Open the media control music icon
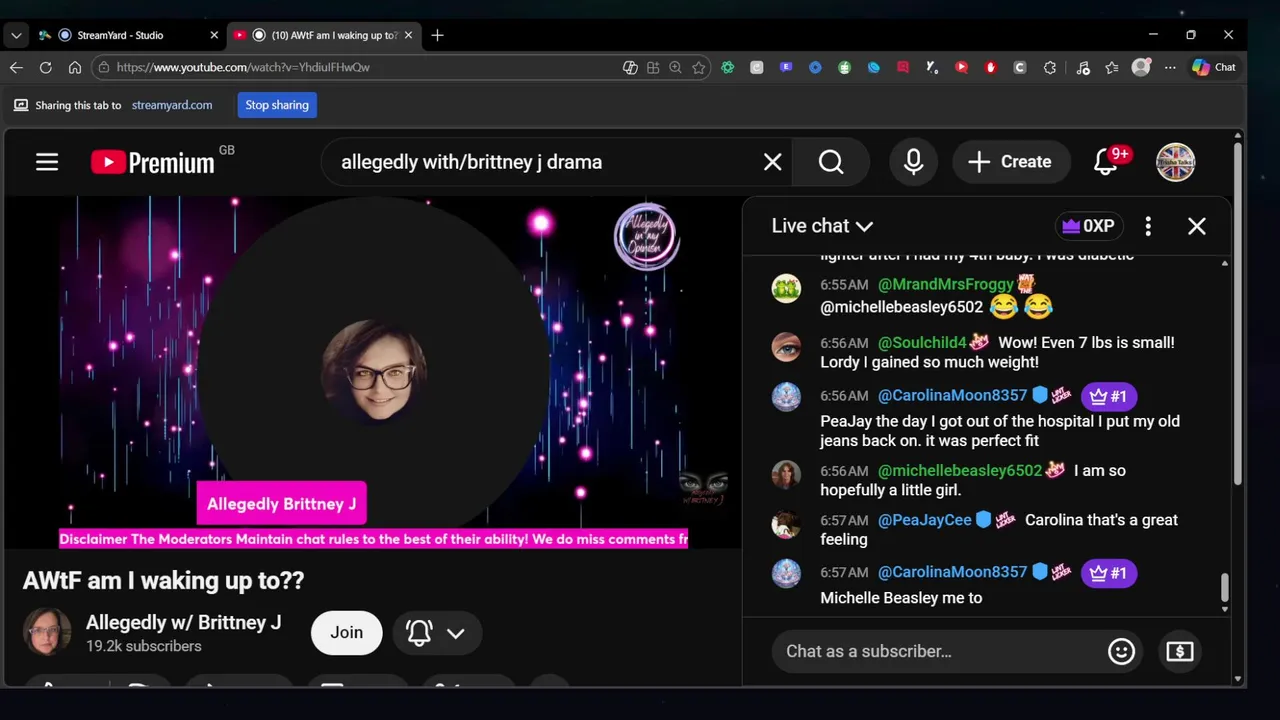 (1083, 67)
